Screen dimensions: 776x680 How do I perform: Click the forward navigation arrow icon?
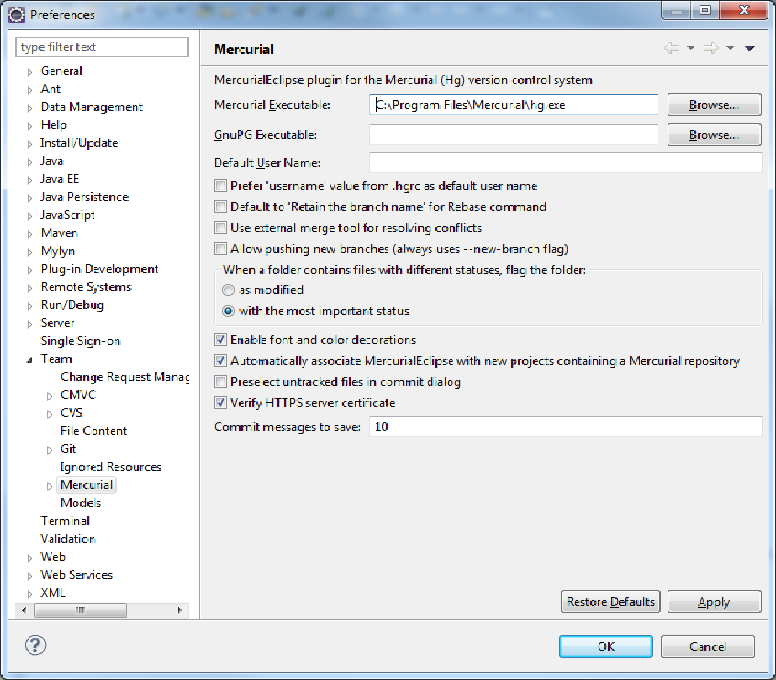click(x=711, y=48)
